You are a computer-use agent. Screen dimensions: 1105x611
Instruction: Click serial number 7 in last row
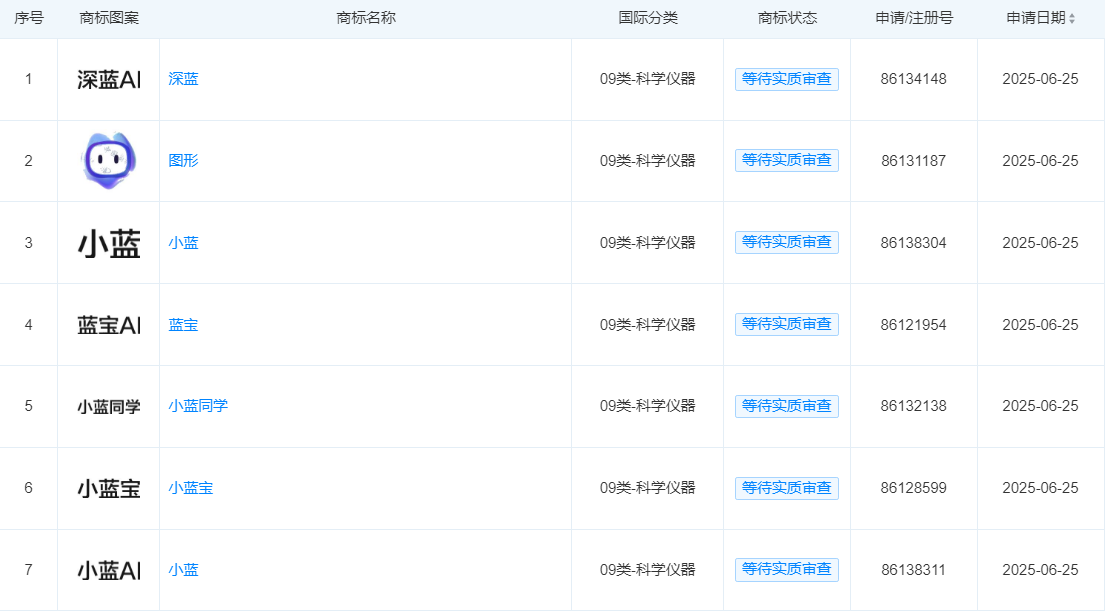pos(28,569)
